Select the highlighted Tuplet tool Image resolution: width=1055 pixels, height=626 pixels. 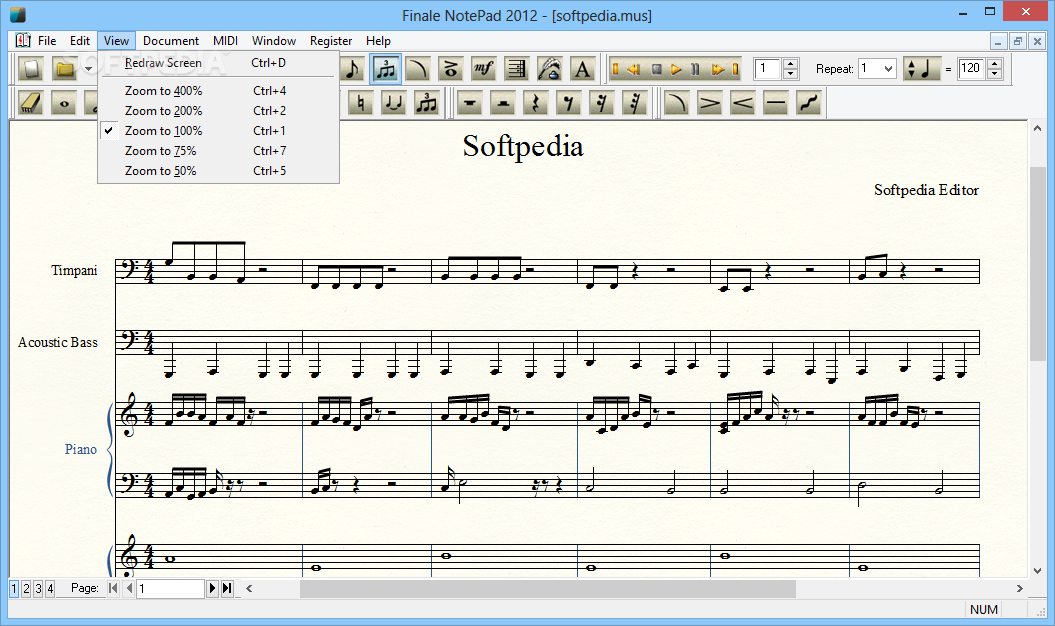(386, 69)
